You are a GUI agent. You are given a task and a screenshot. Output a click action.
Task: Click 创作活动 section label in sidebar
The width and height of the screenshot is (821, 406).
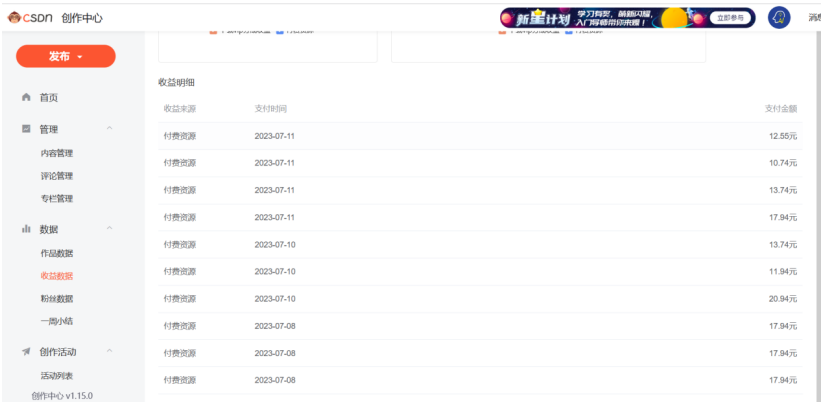click(x=58, y=352)
